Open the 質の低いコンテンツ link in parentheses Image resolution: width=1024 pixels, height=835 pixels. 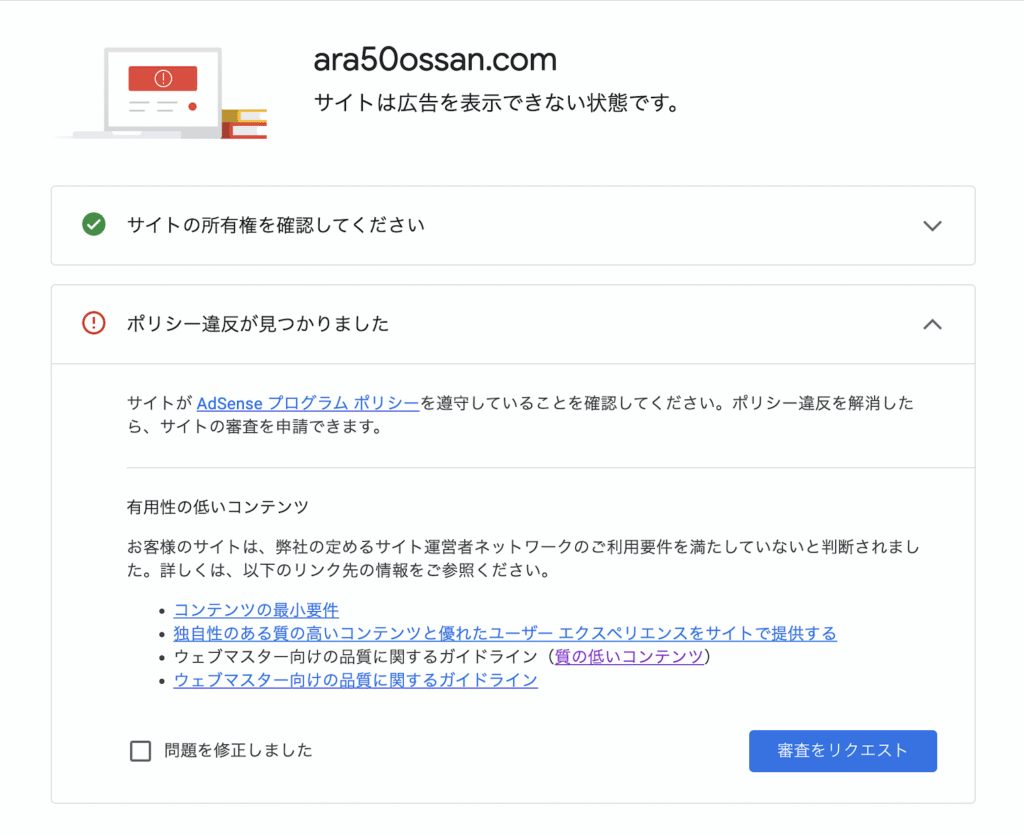[x=629, y=656]
